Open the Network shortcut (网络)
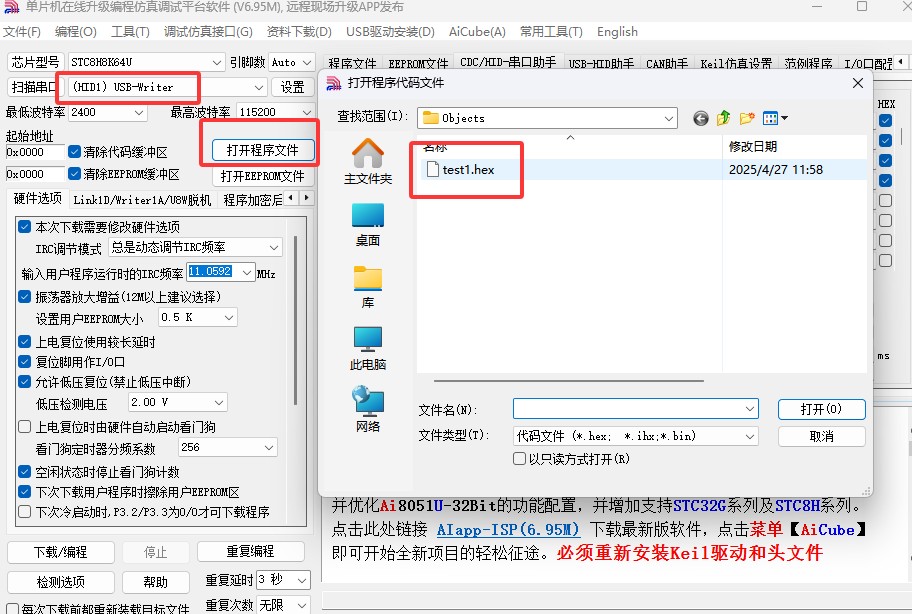The image size is (912, 614). [x=368, y=410]
